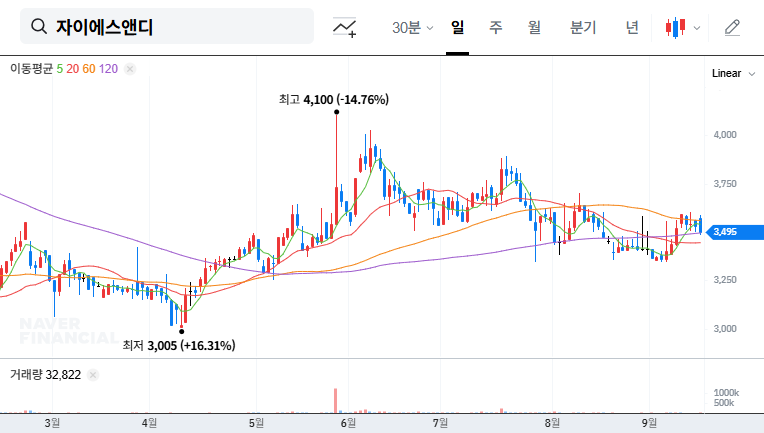
Task: Click the 최고 4,100 high price annotation
Action: point(334,99)
